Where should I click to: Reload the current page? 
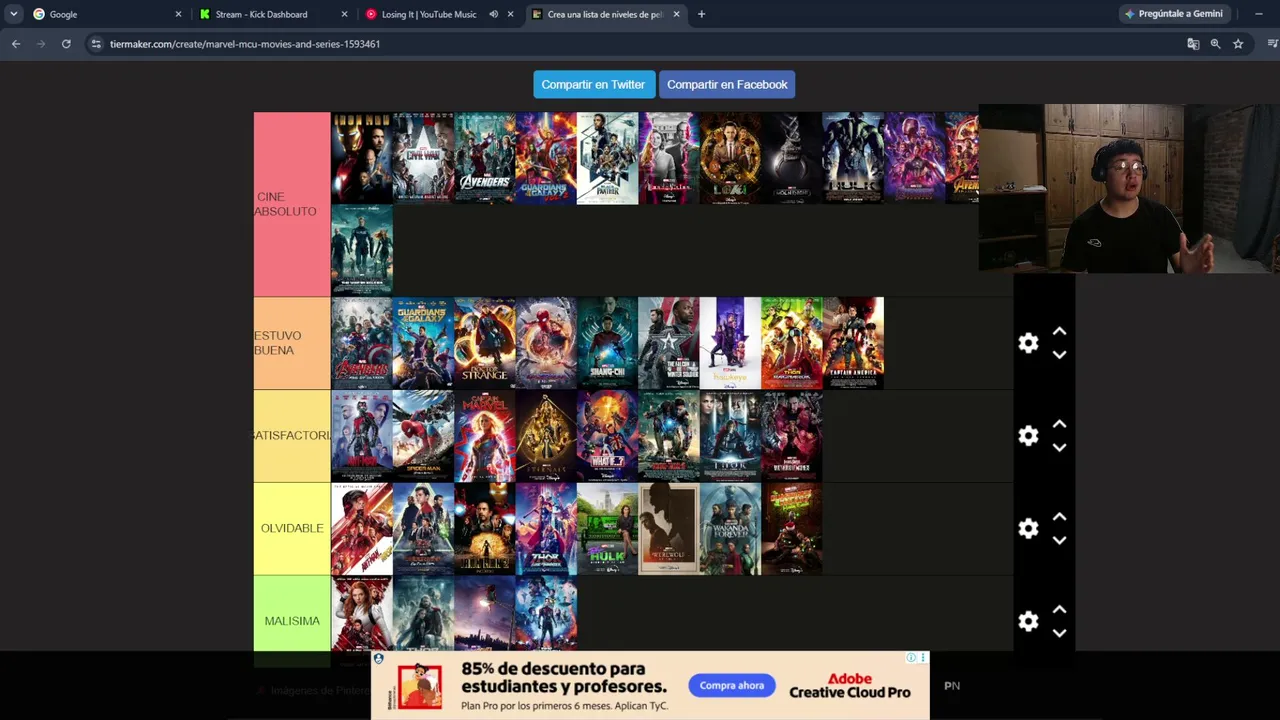coord(66,44)
